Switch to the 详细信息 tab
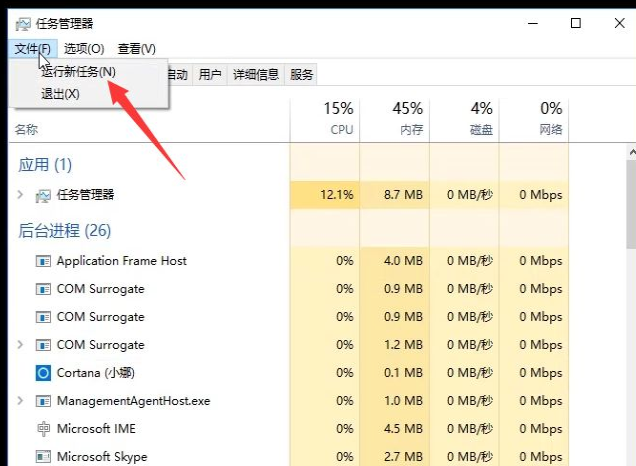Viewport: 636px width, 466px height. 256,75
